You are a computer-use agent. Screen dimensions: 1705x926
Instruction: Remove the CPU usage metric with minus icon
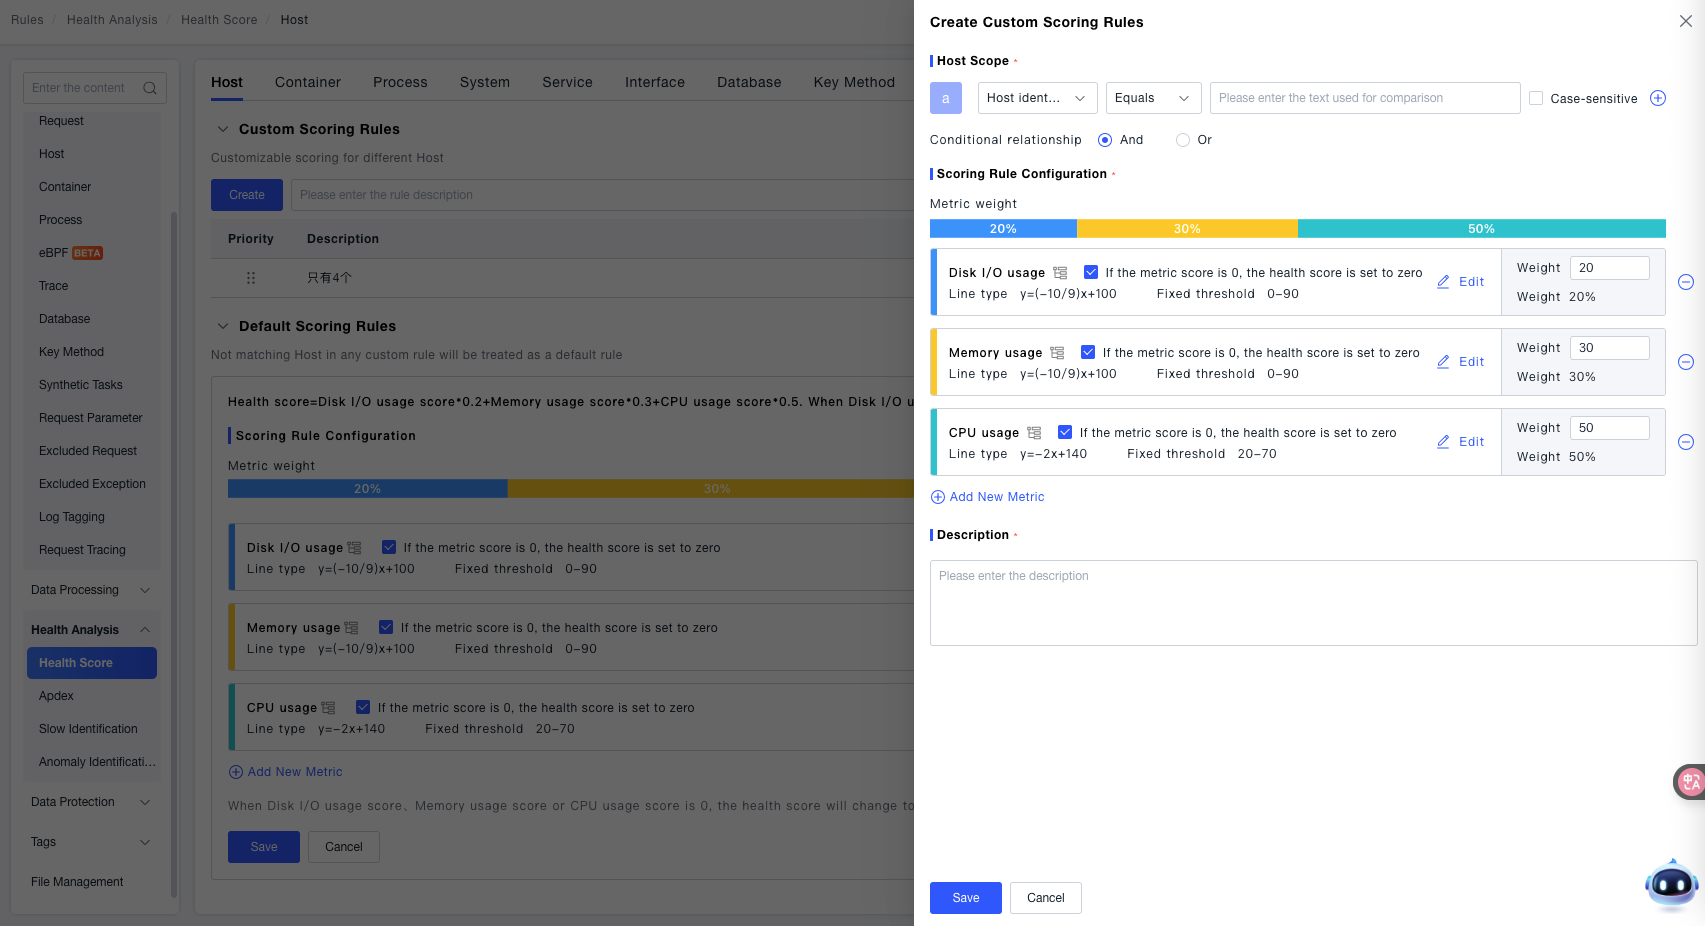click(x=1685, y=442)
